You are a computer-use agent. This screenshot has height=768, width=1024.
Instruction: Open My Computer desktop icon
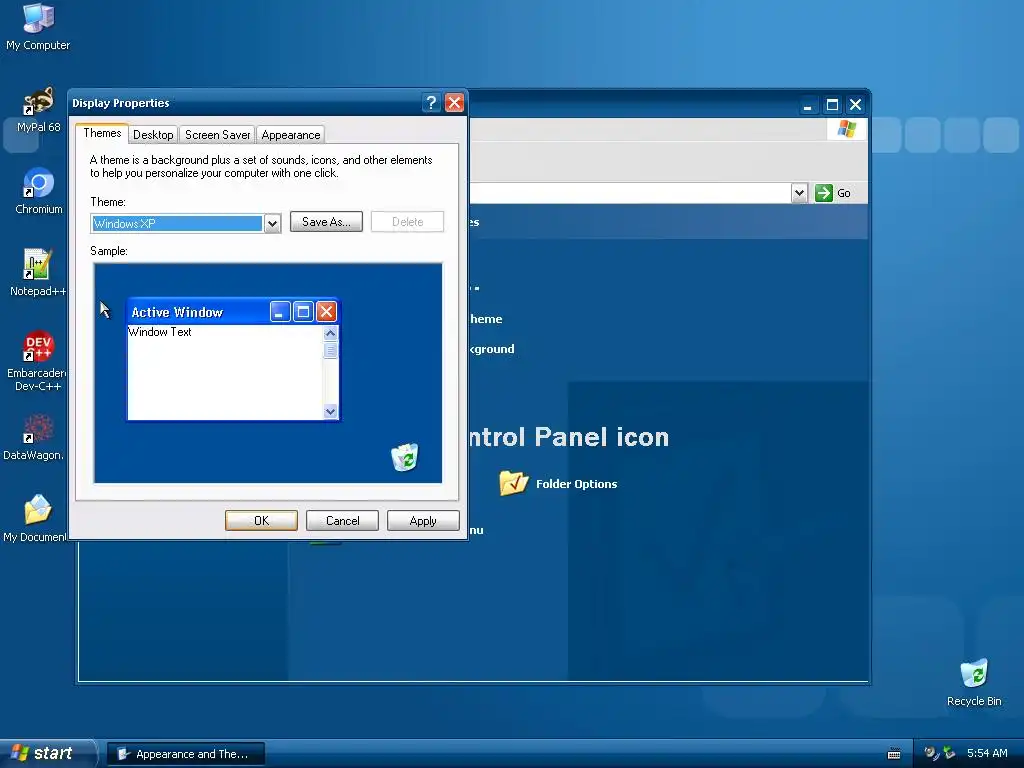(x=38, y=26)
